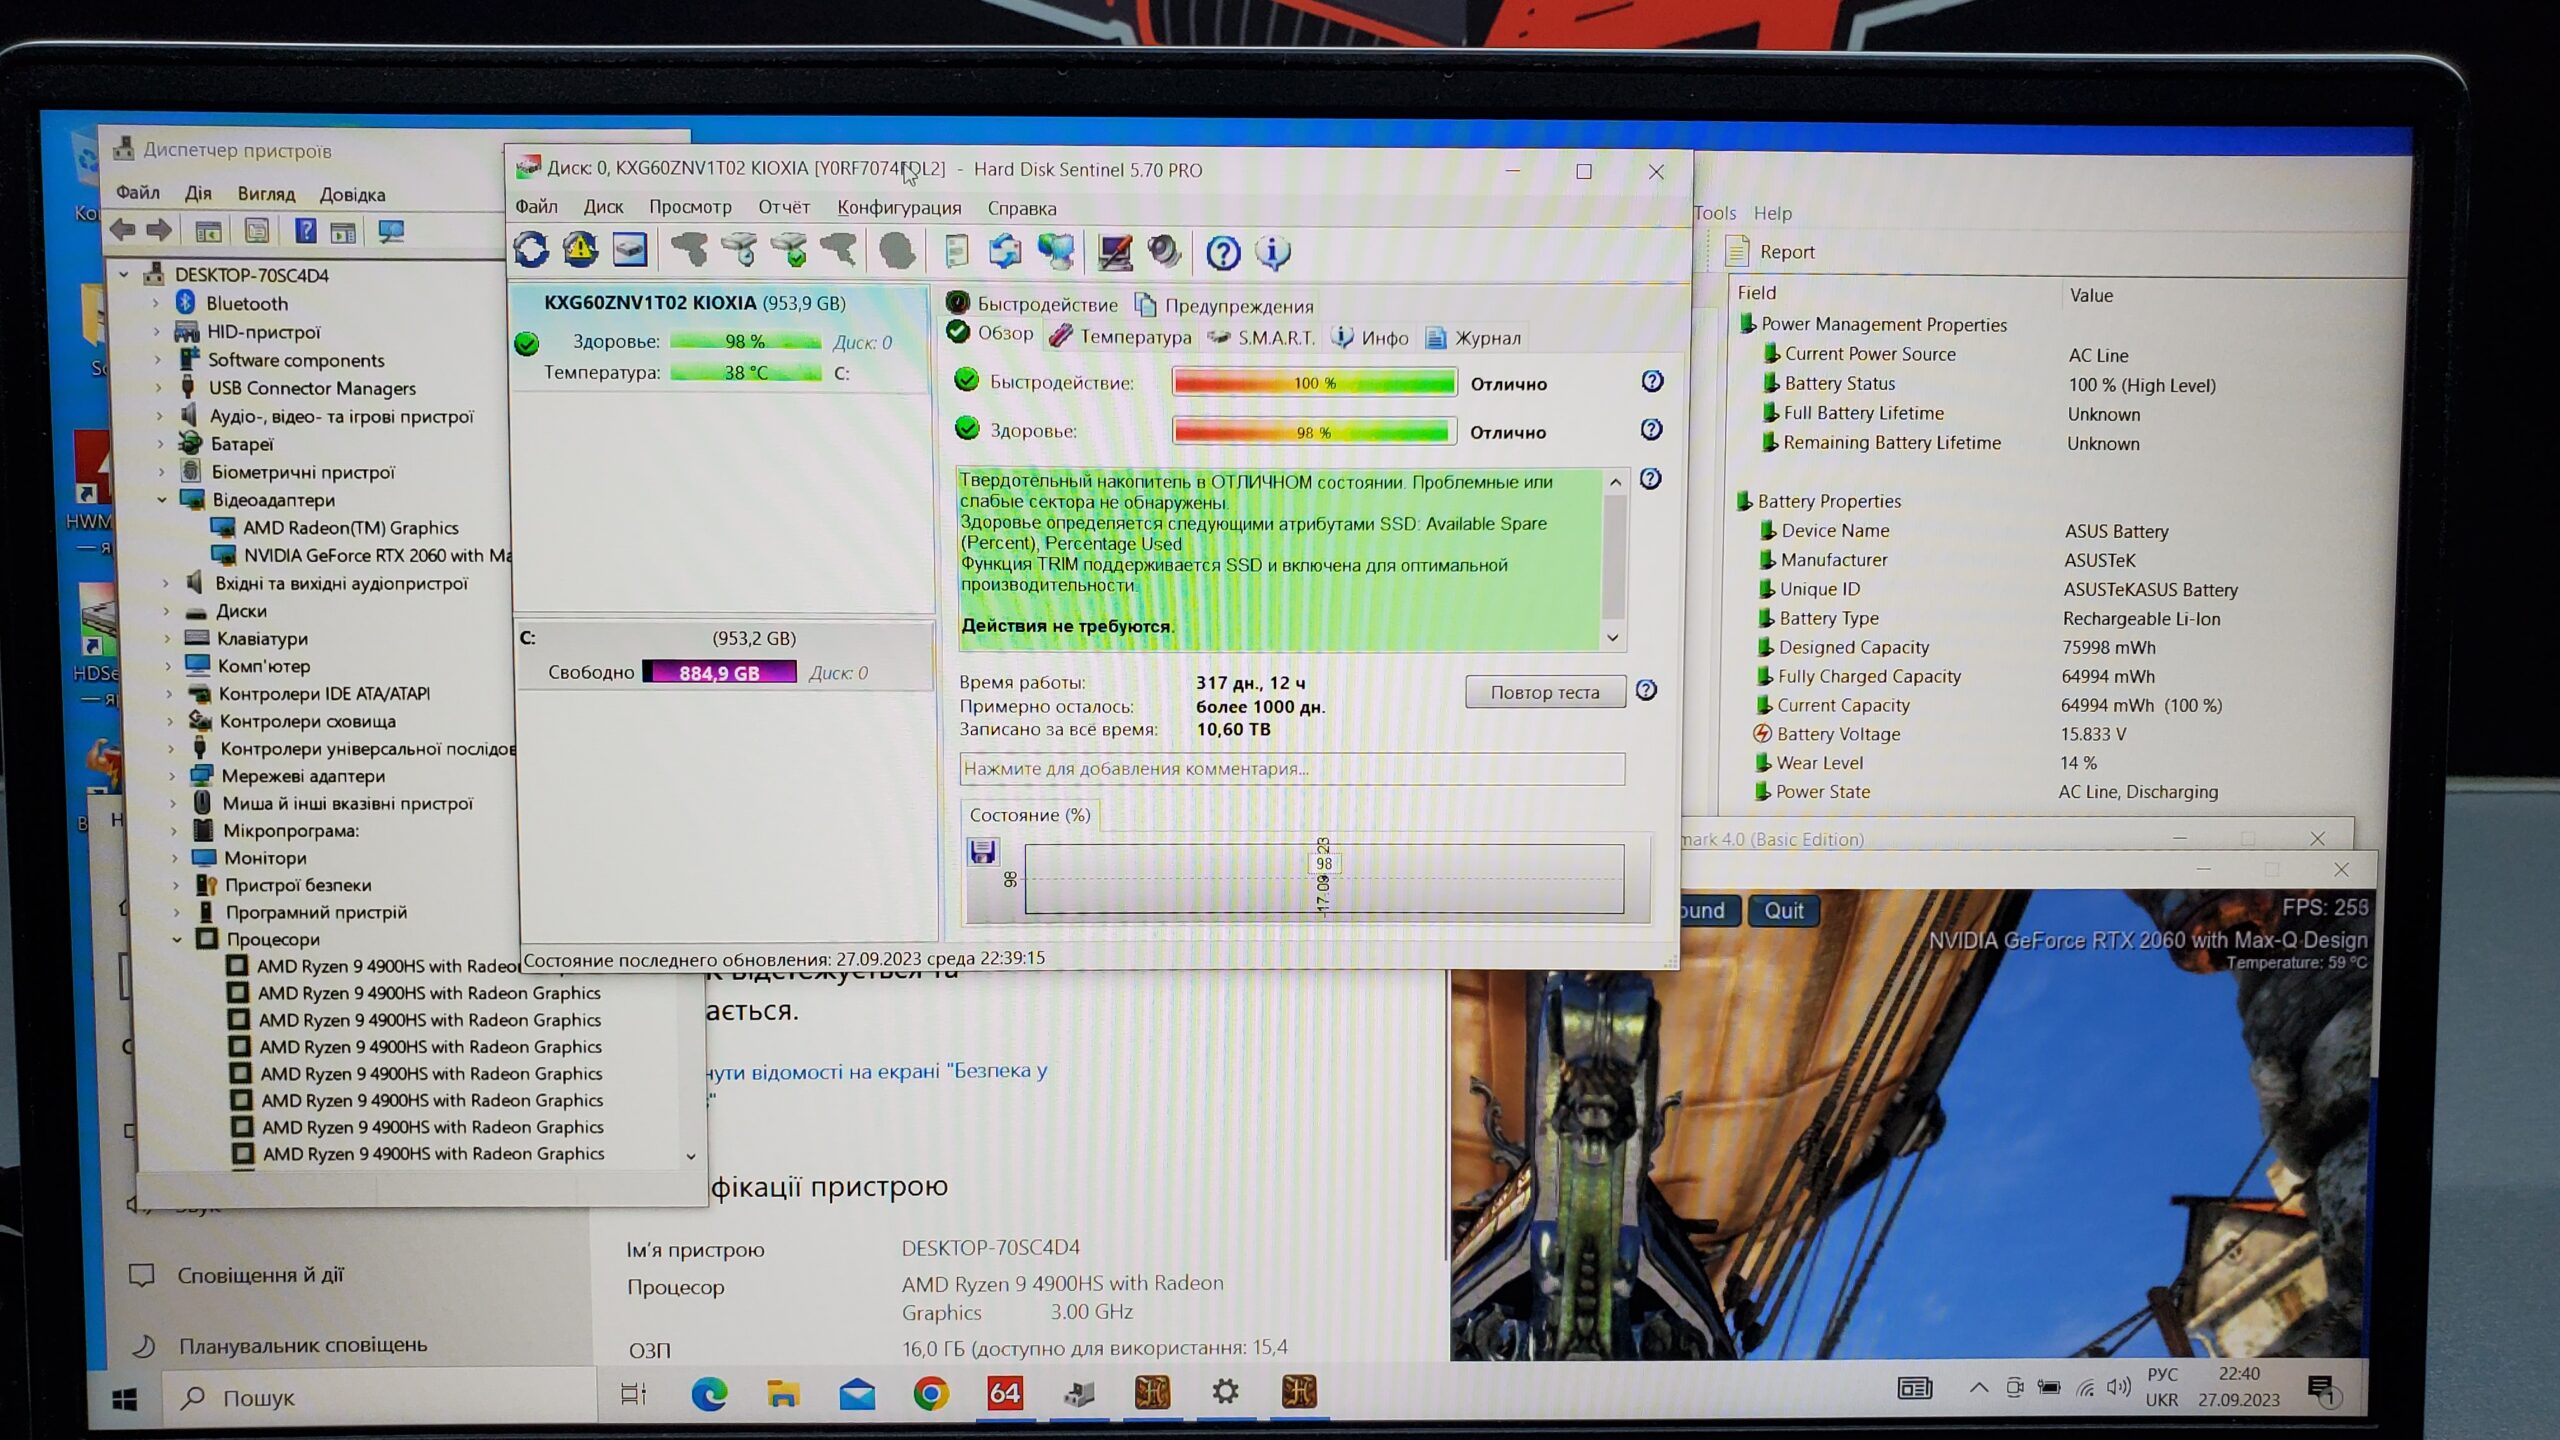Collapse the Процесори tree node
2560x1440 pixels.
click(177, 939)
